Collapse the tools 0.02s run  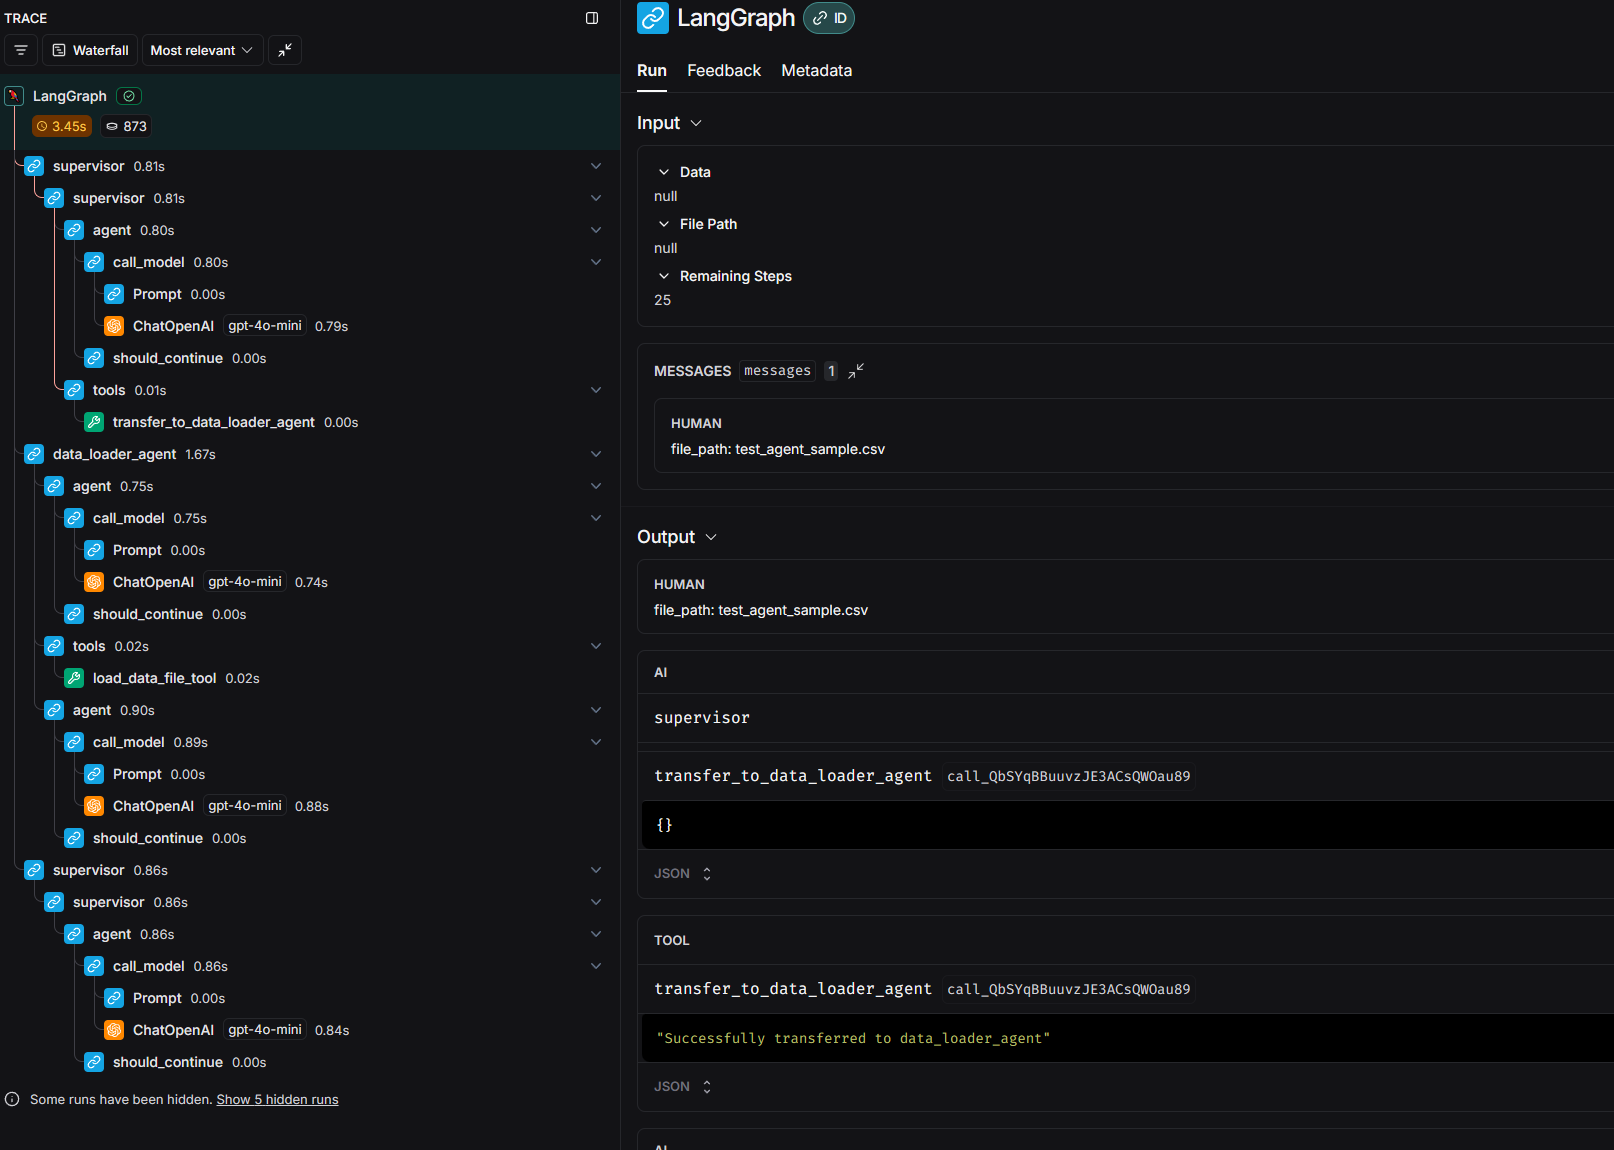pos(596,646)
